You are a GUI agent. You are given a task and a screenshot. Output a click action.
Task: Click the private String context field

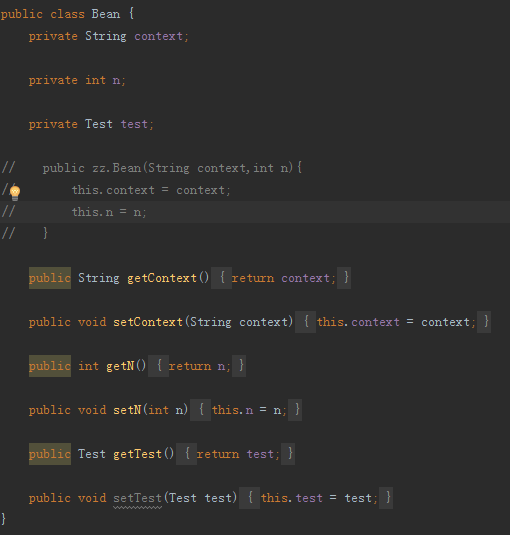point(108,36)
